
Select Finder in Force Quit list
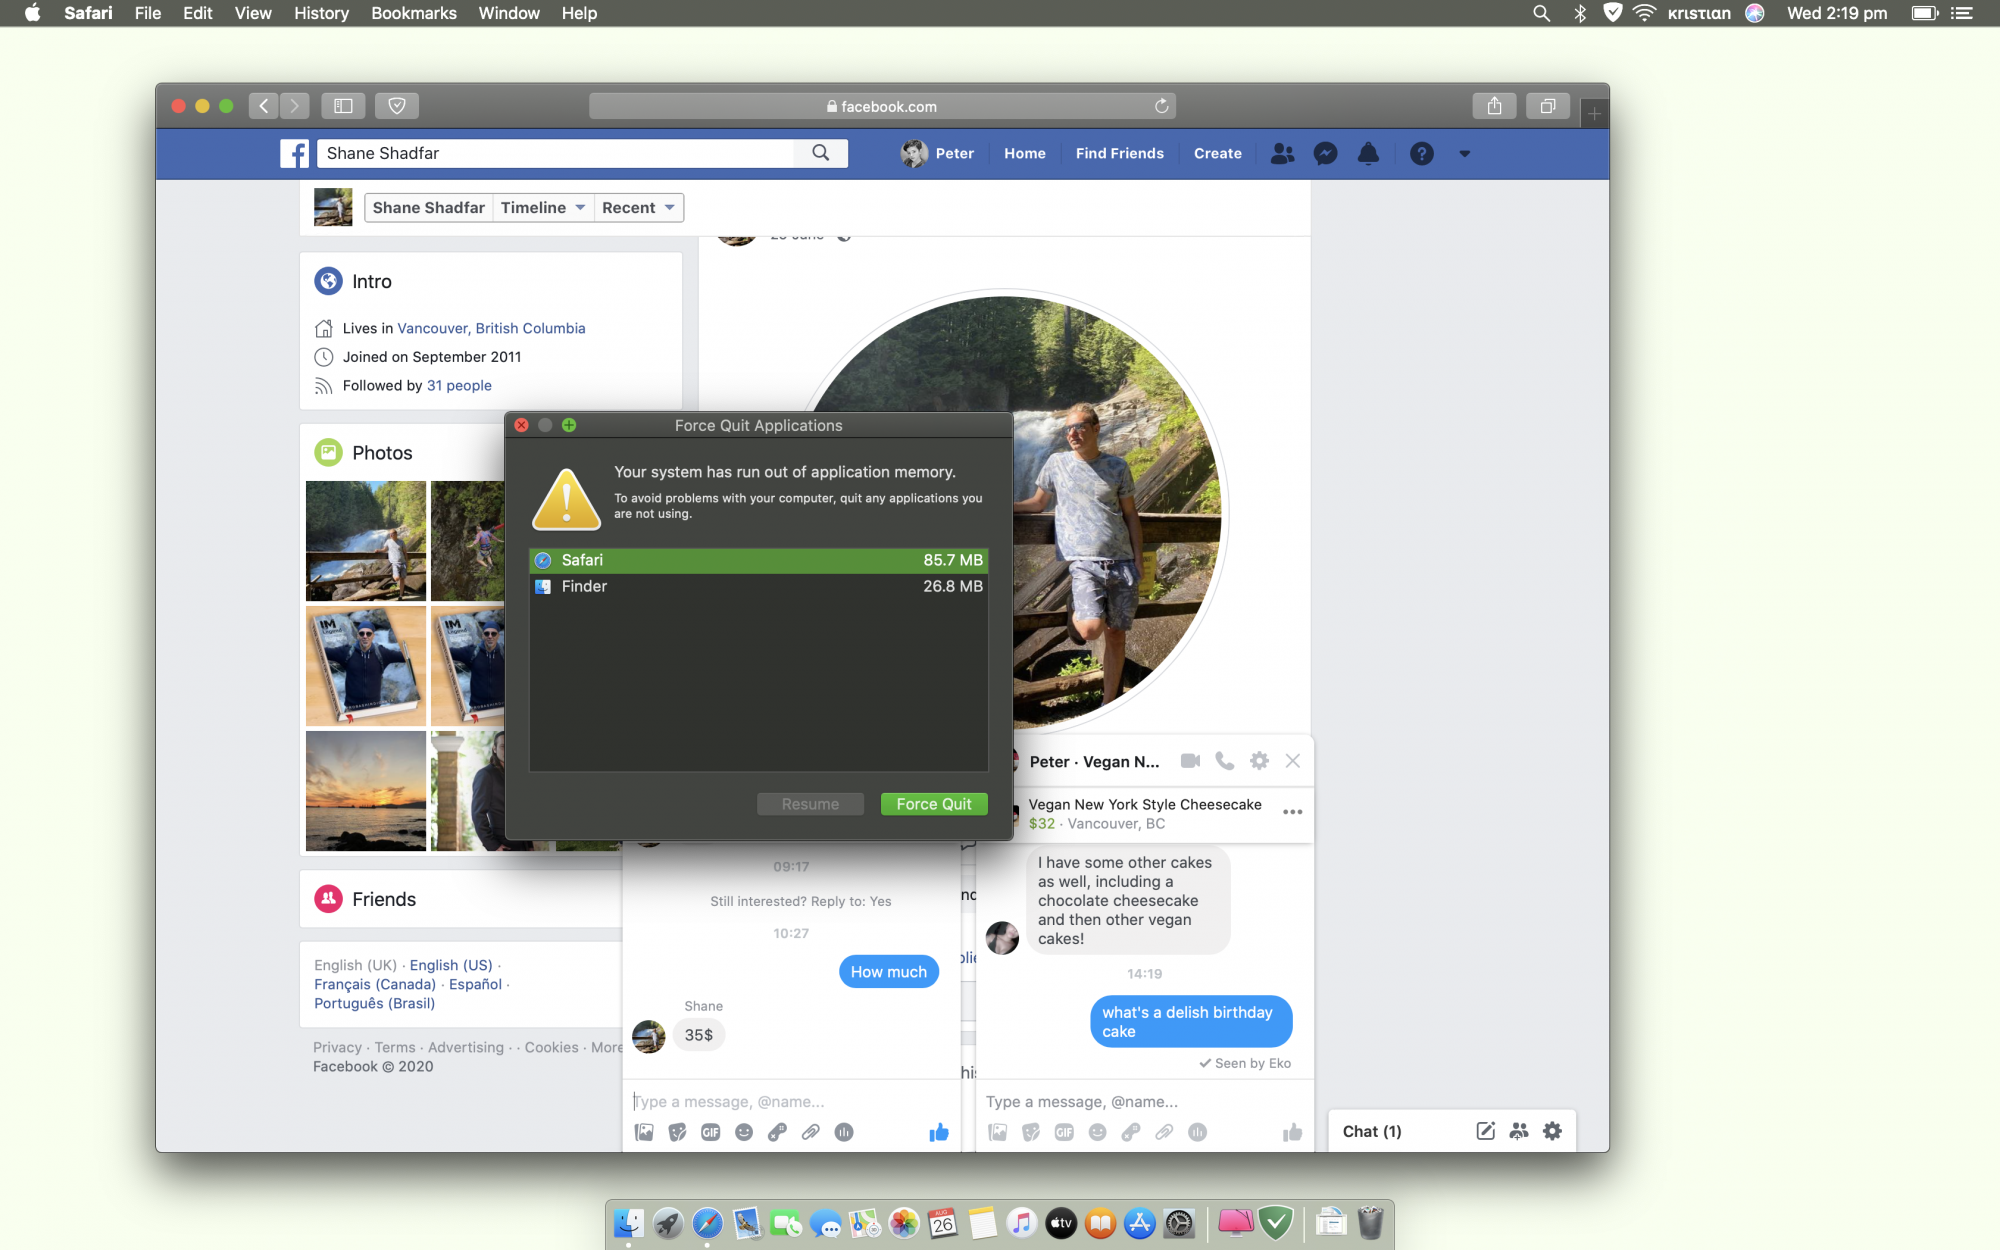click(x=759, y=586)
